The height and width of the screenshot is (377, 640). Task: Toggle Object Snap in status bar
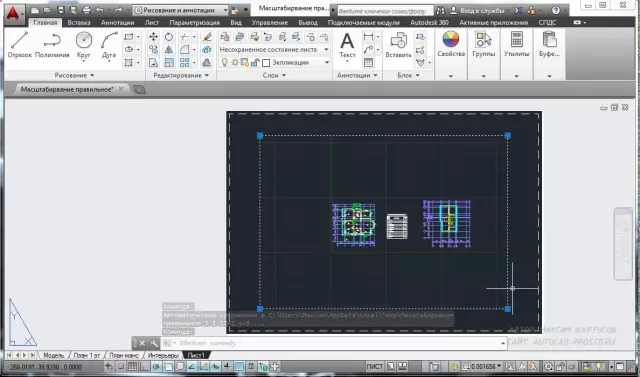click(168, 366)
